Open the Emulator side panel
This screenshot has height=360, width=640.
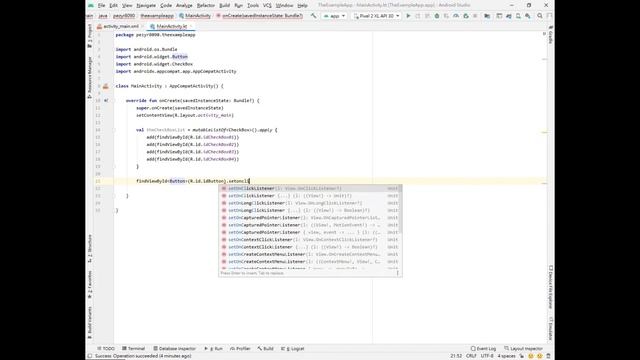(550, 329)
